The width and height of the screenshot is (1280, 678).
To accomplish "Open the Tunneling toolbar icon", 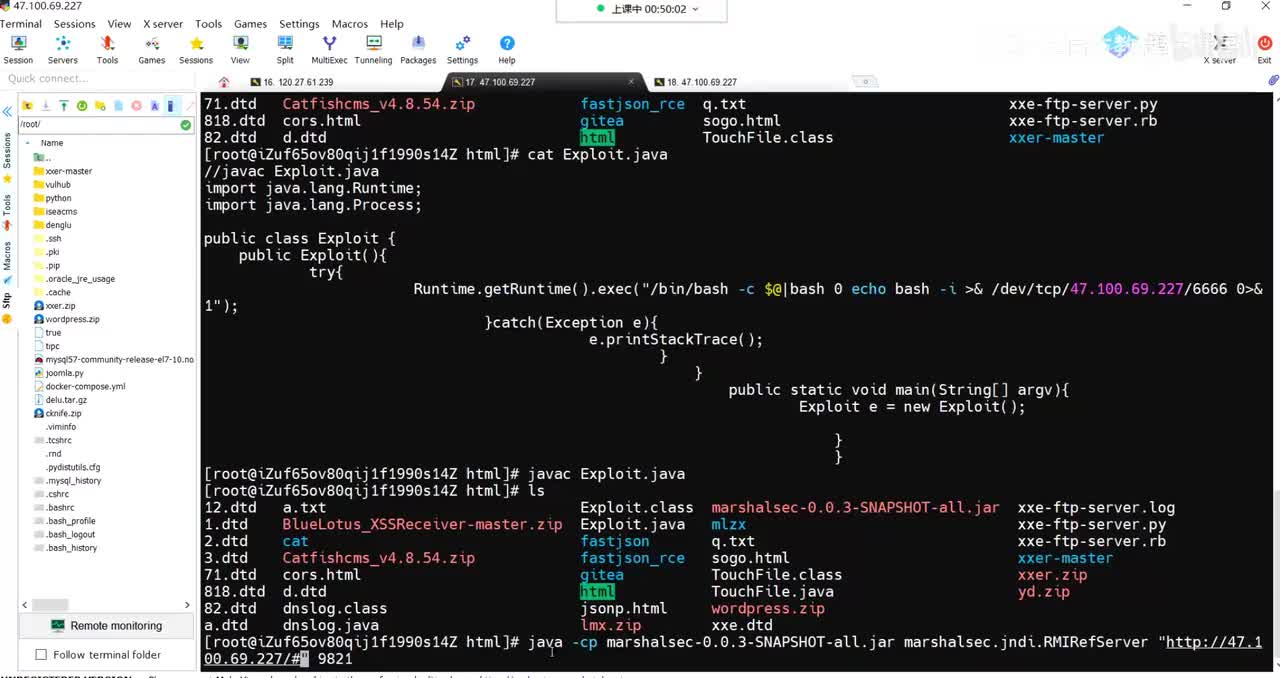I will pos(373,49).
